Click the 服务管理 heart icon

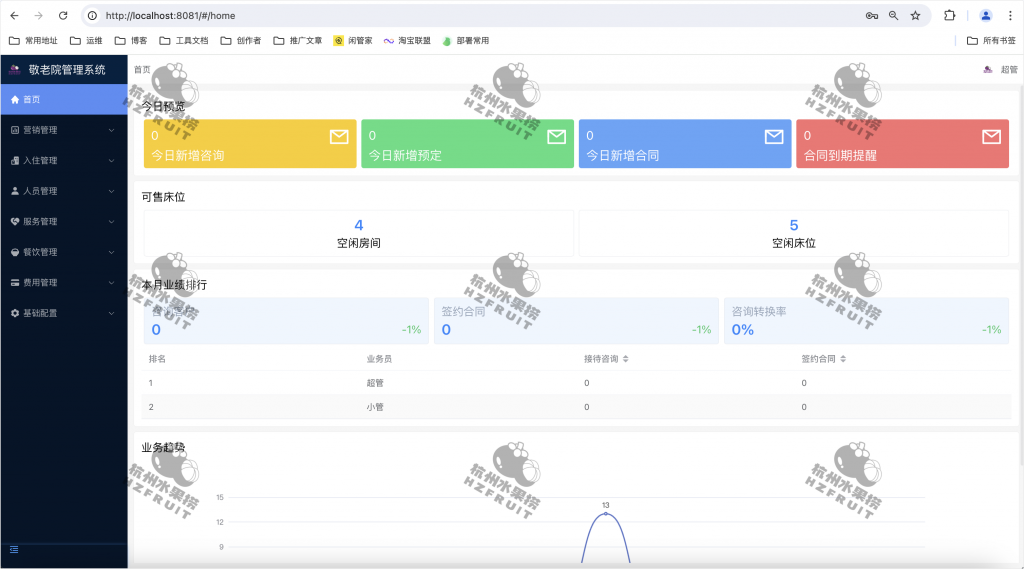[15, 221]
